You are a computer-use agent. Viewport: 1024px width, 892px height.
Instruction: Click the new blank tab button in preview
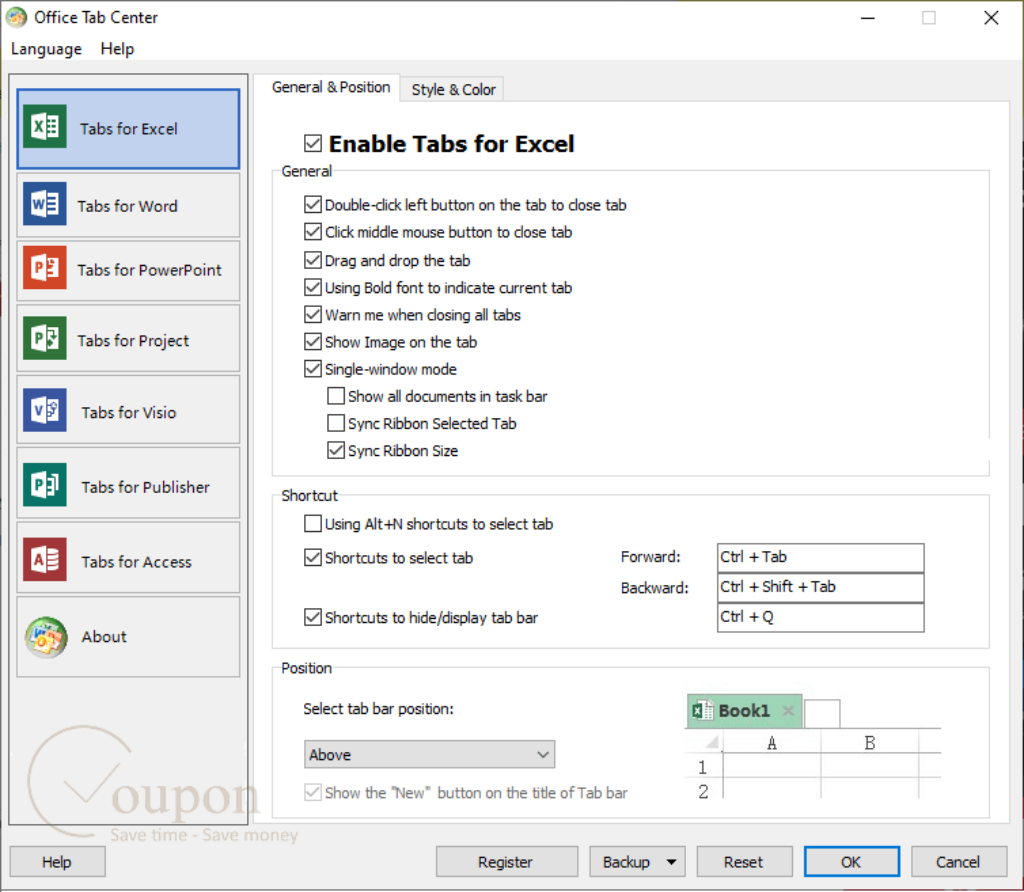(x=822, y=713)
